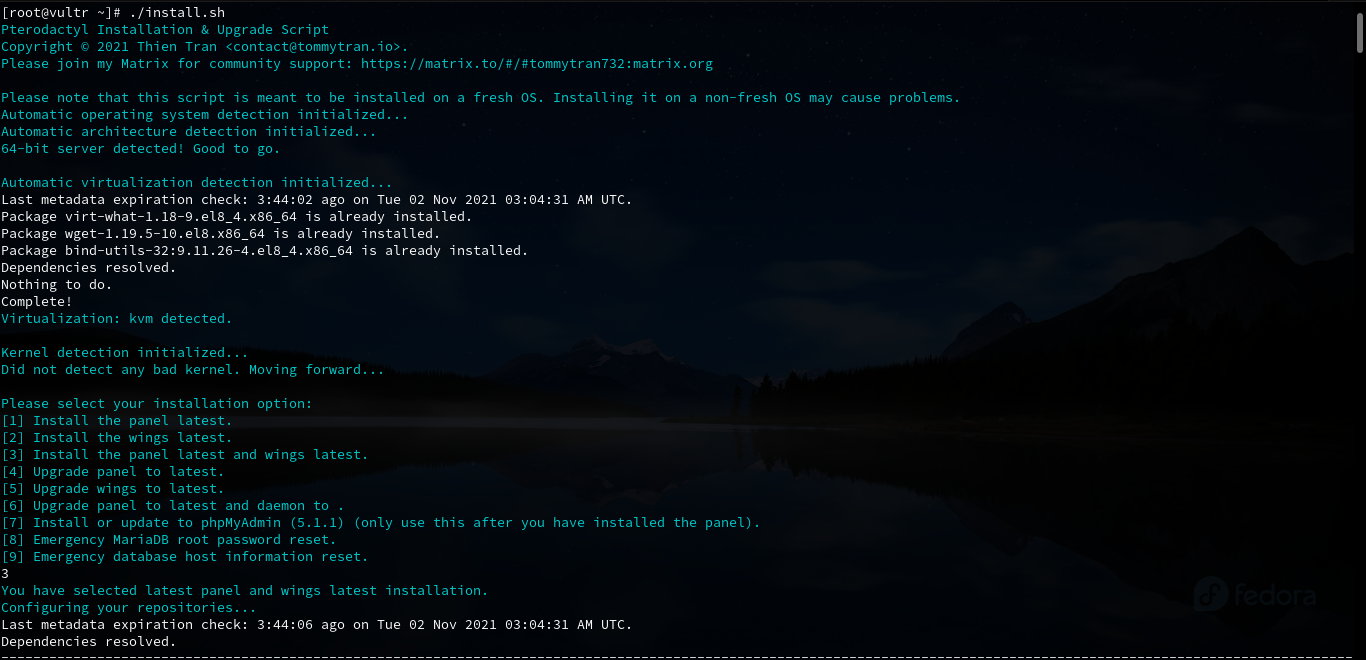Screen dimensions: 1366x660
Task: Click option [9] Emergency database host reset
Action: (185, 557)
